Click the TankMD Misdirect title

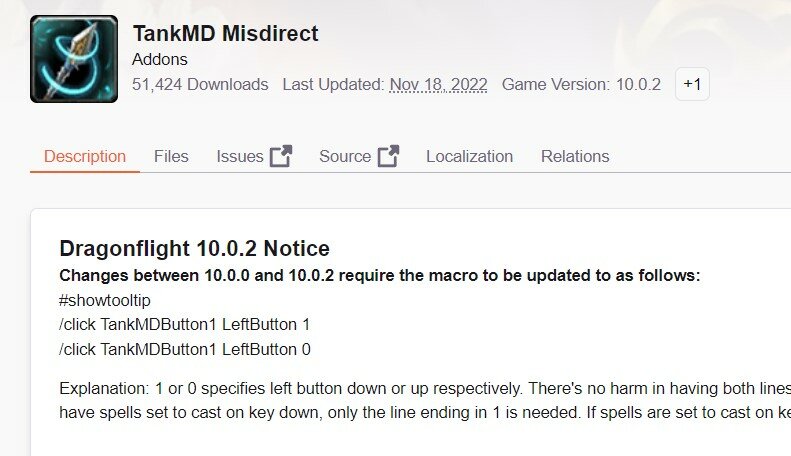pyautogui.click(x=225, y=34)
